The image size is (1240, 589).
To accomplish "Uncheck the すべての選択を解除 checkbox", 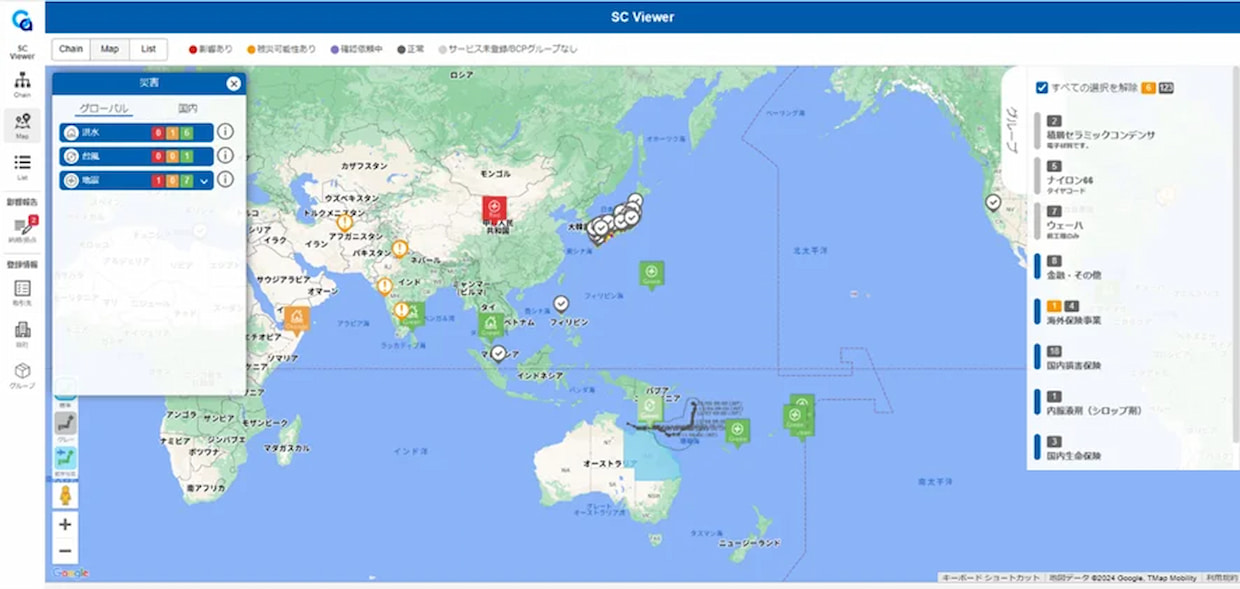I will tap(1042, 87).
